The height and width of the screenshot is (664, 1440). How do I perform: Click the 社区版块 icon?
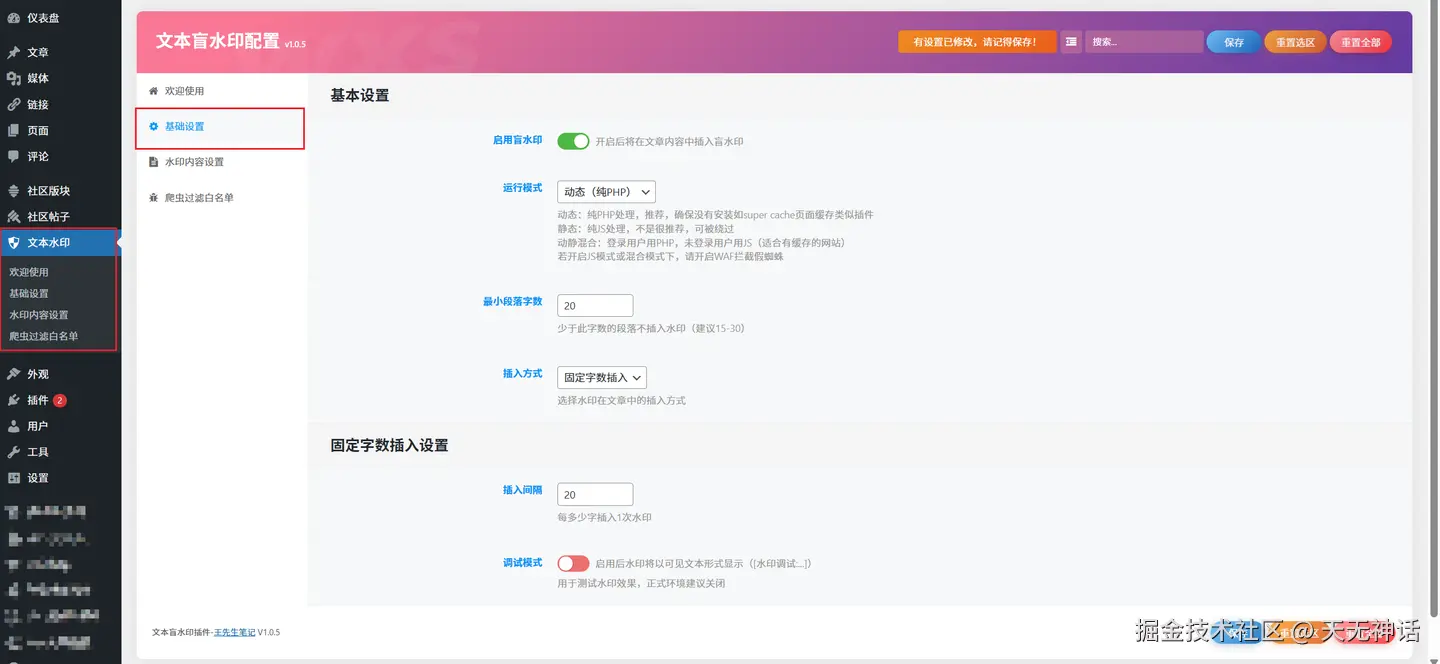[x=13, y=190]
